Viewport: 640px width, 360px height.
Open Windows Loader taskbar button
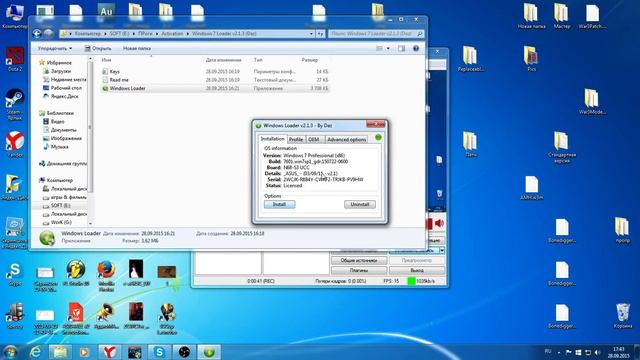coord(209,352)
